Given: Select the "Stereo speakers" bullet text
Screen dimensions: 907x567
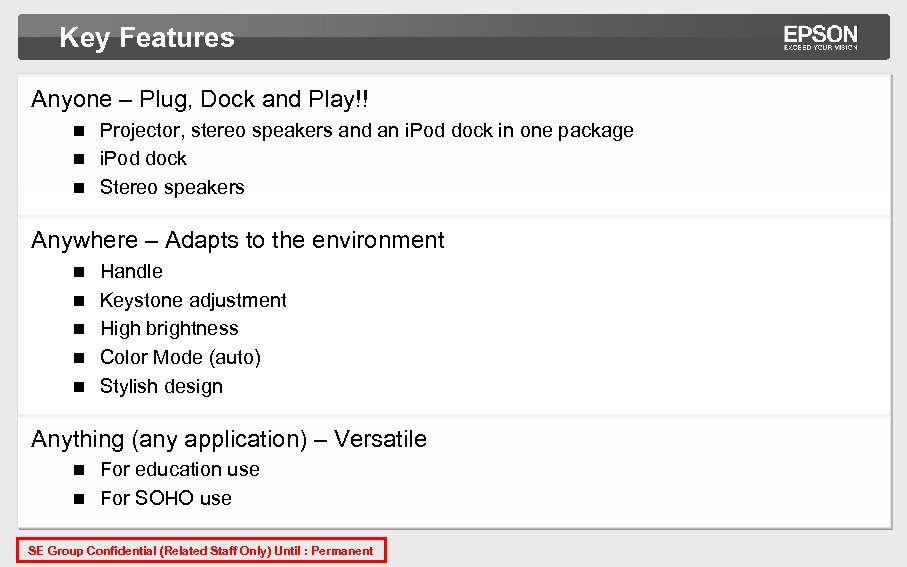Looking at the screenshot, I should pos(172,188).
